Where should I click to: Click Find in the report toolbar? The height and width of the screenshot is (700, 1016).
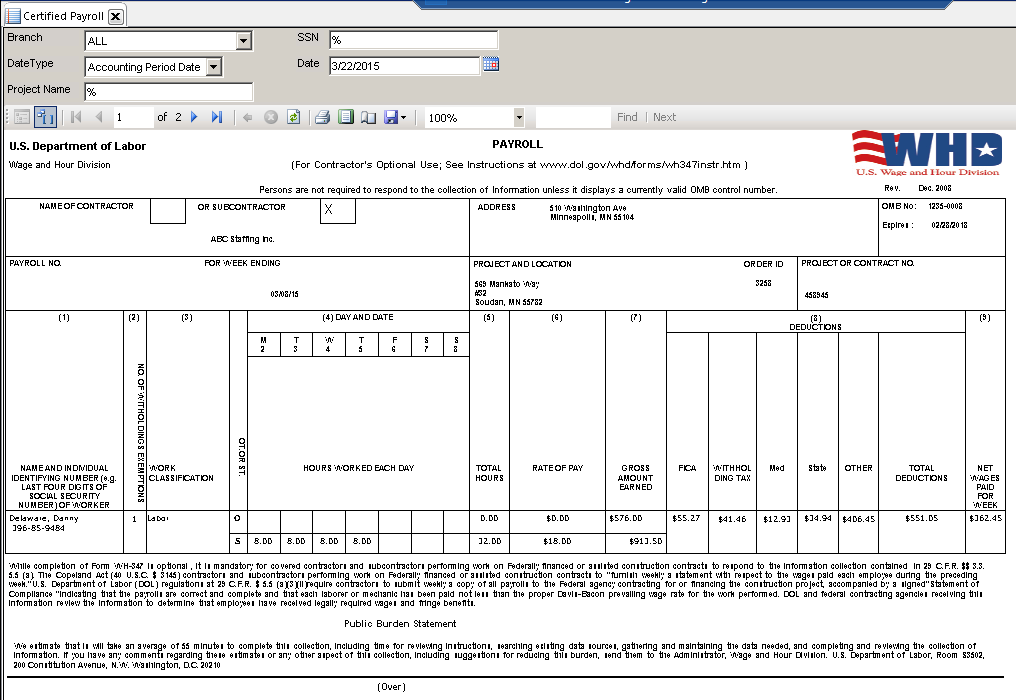(627, 117)
